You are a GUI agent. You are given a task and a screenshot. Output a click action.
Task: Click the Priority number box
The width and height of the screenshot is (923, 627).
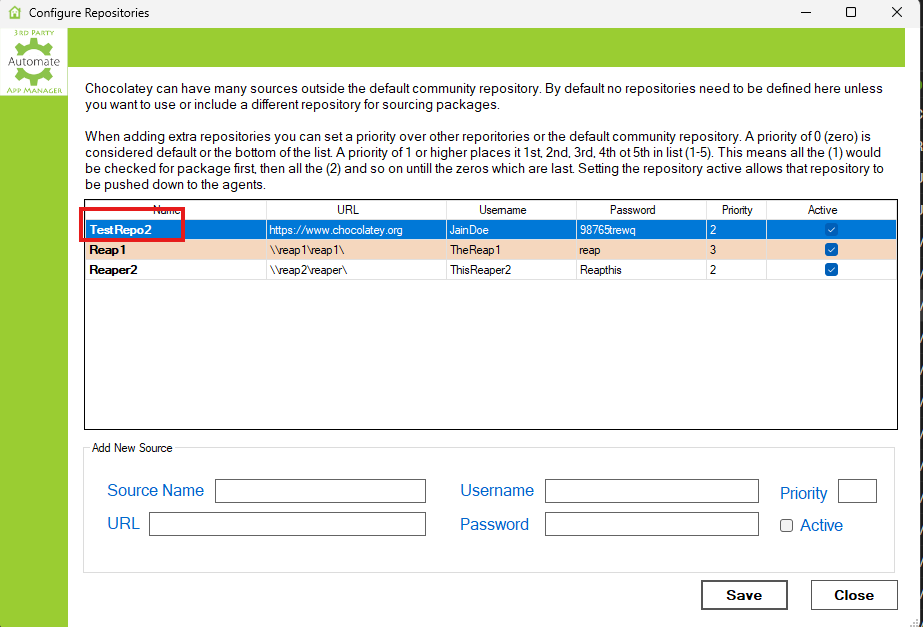857,491
